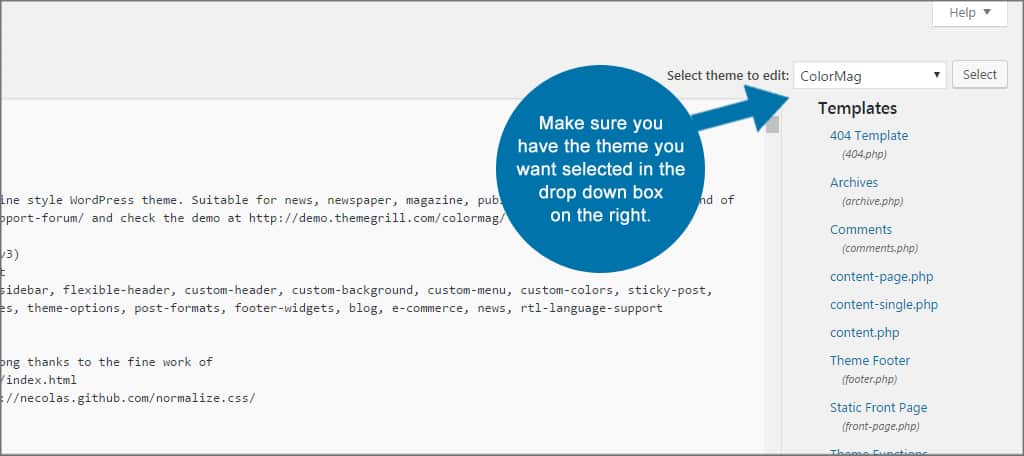Open content.php in the editor
1024x456 pixels.
[x=864, y=332]
